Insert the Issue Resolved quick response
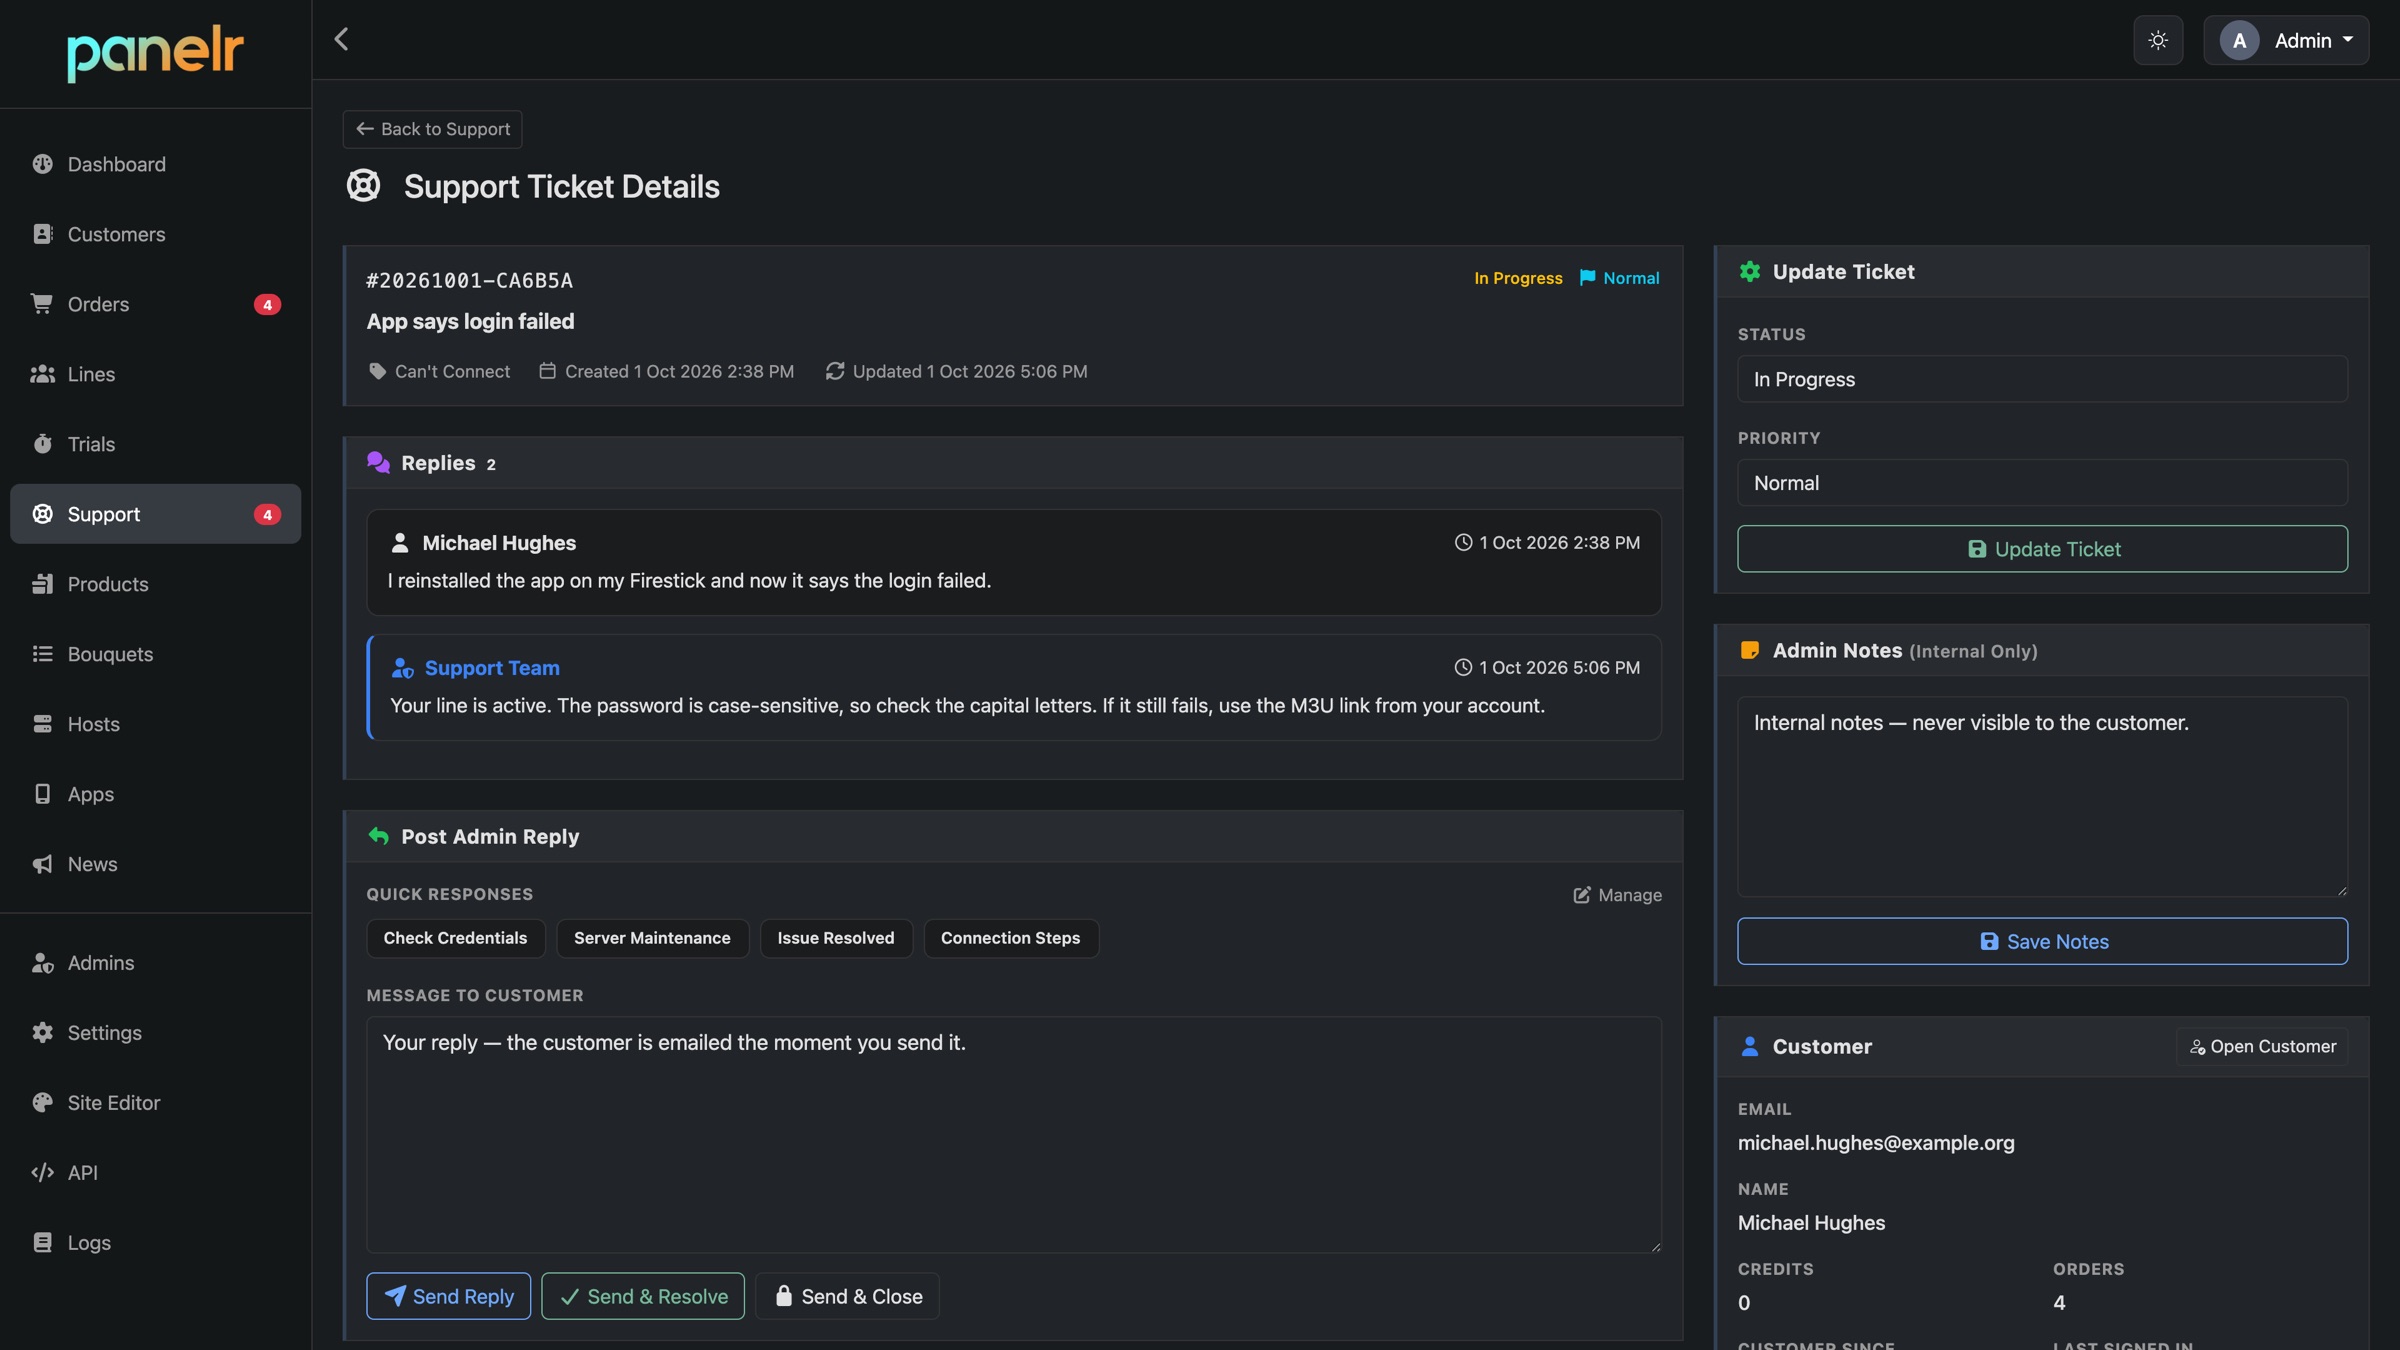2400x1350 pixels. (x=836, y=938)
